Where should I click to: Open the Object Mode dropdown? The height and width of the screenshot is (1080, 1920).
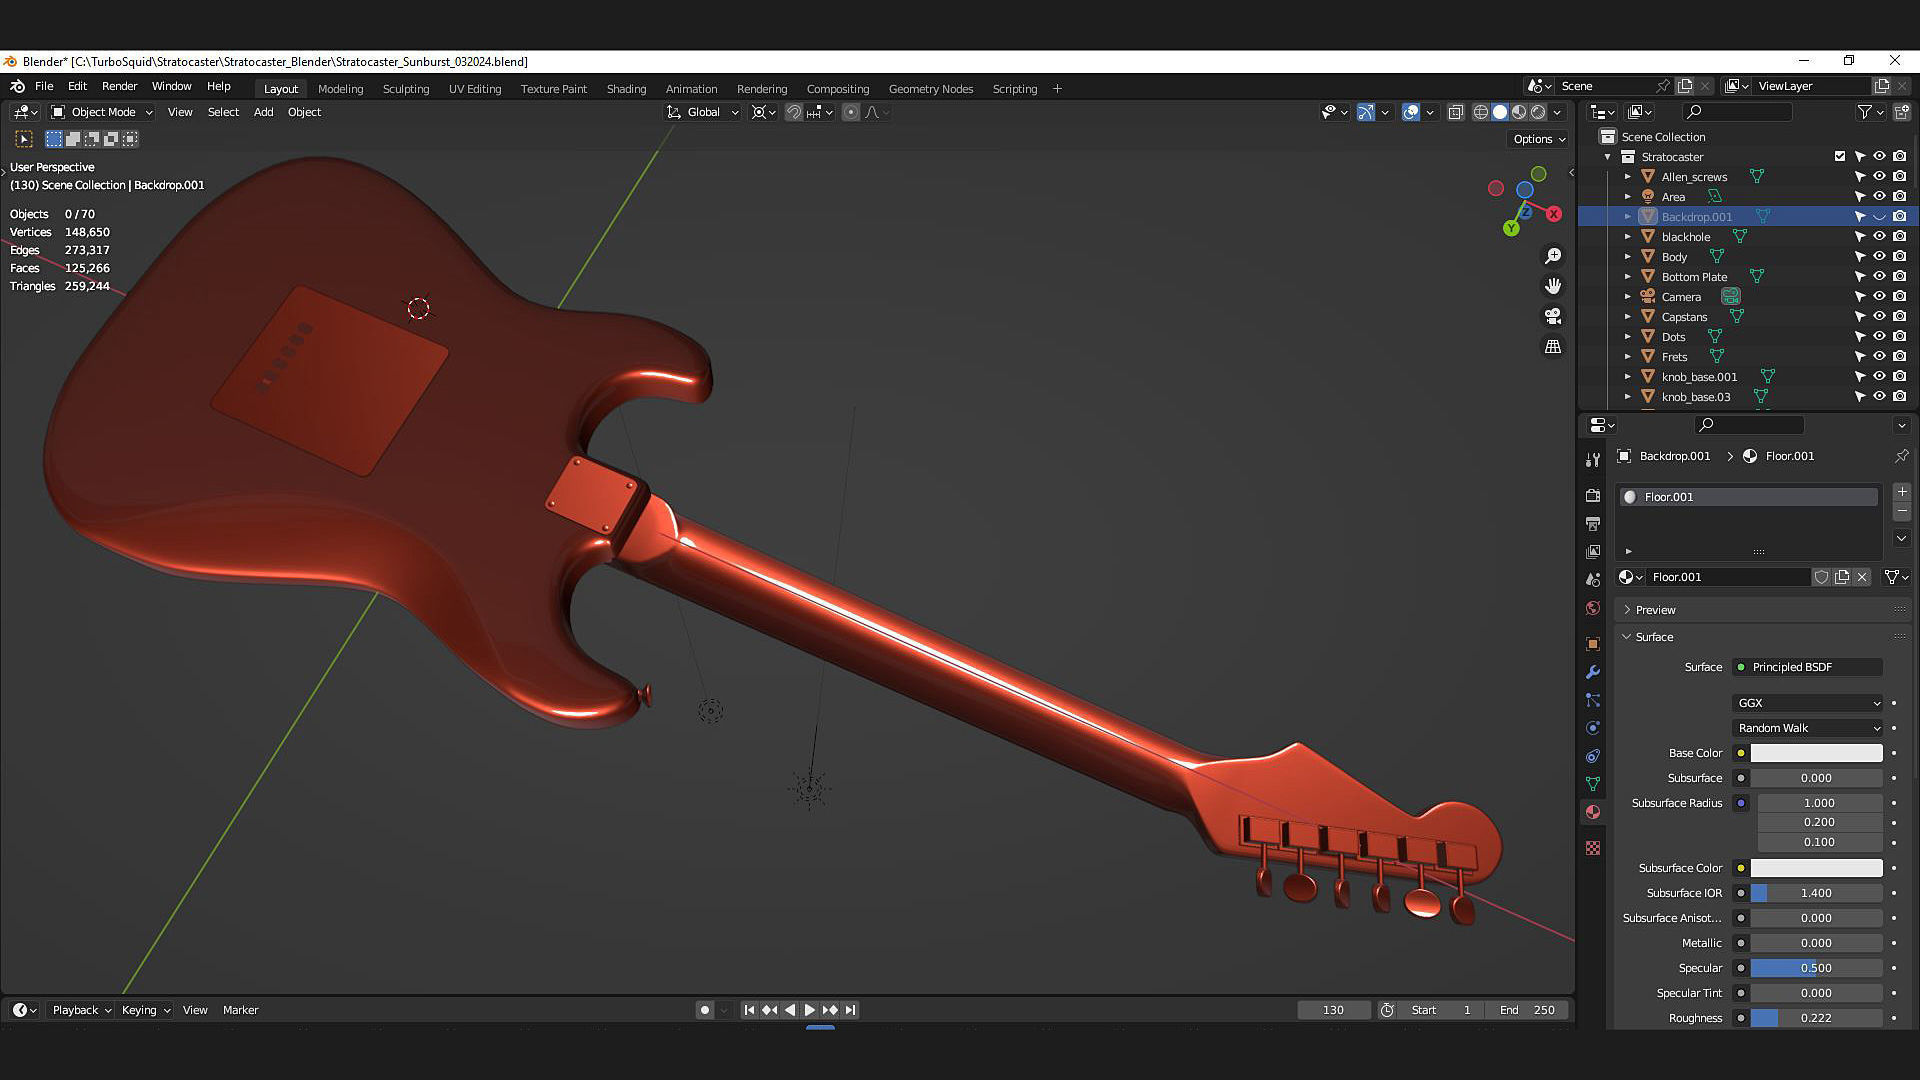point(102,112)
